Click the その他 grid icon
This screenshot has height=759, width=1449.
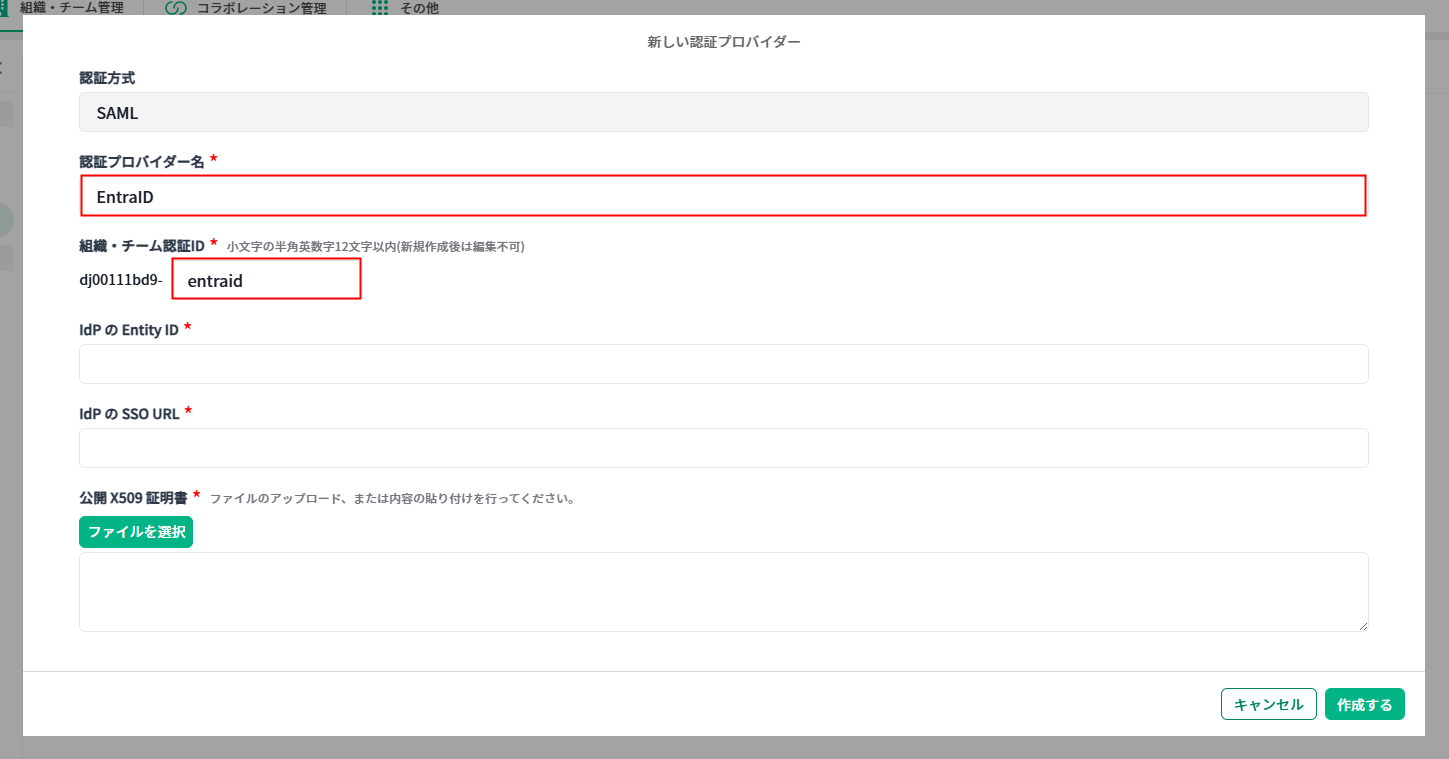(x=380, y=8)
